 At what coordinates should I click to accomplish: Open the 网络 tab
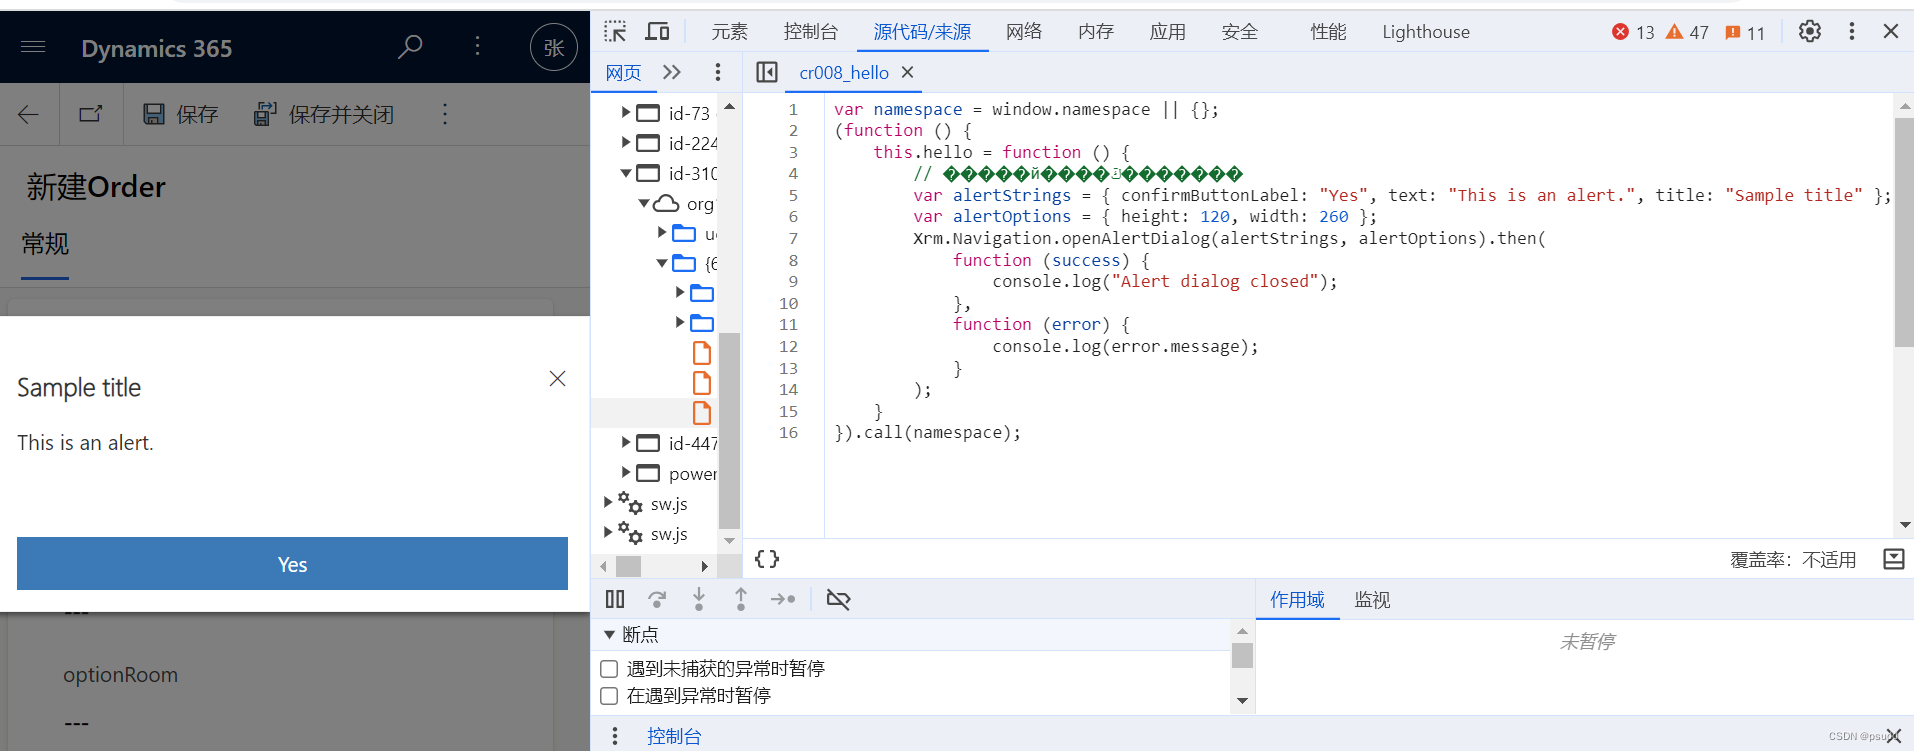(1024, 32)
